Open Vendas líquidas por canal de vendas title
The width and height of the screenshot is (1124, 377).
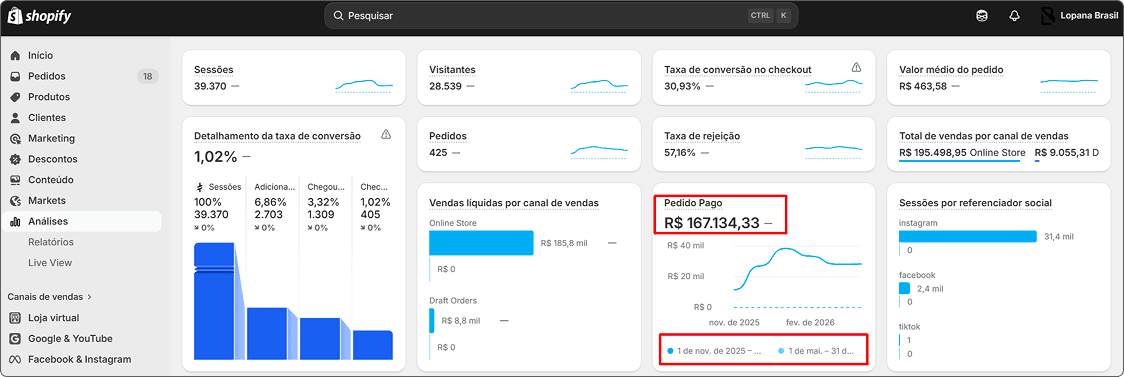coord(514,203)
